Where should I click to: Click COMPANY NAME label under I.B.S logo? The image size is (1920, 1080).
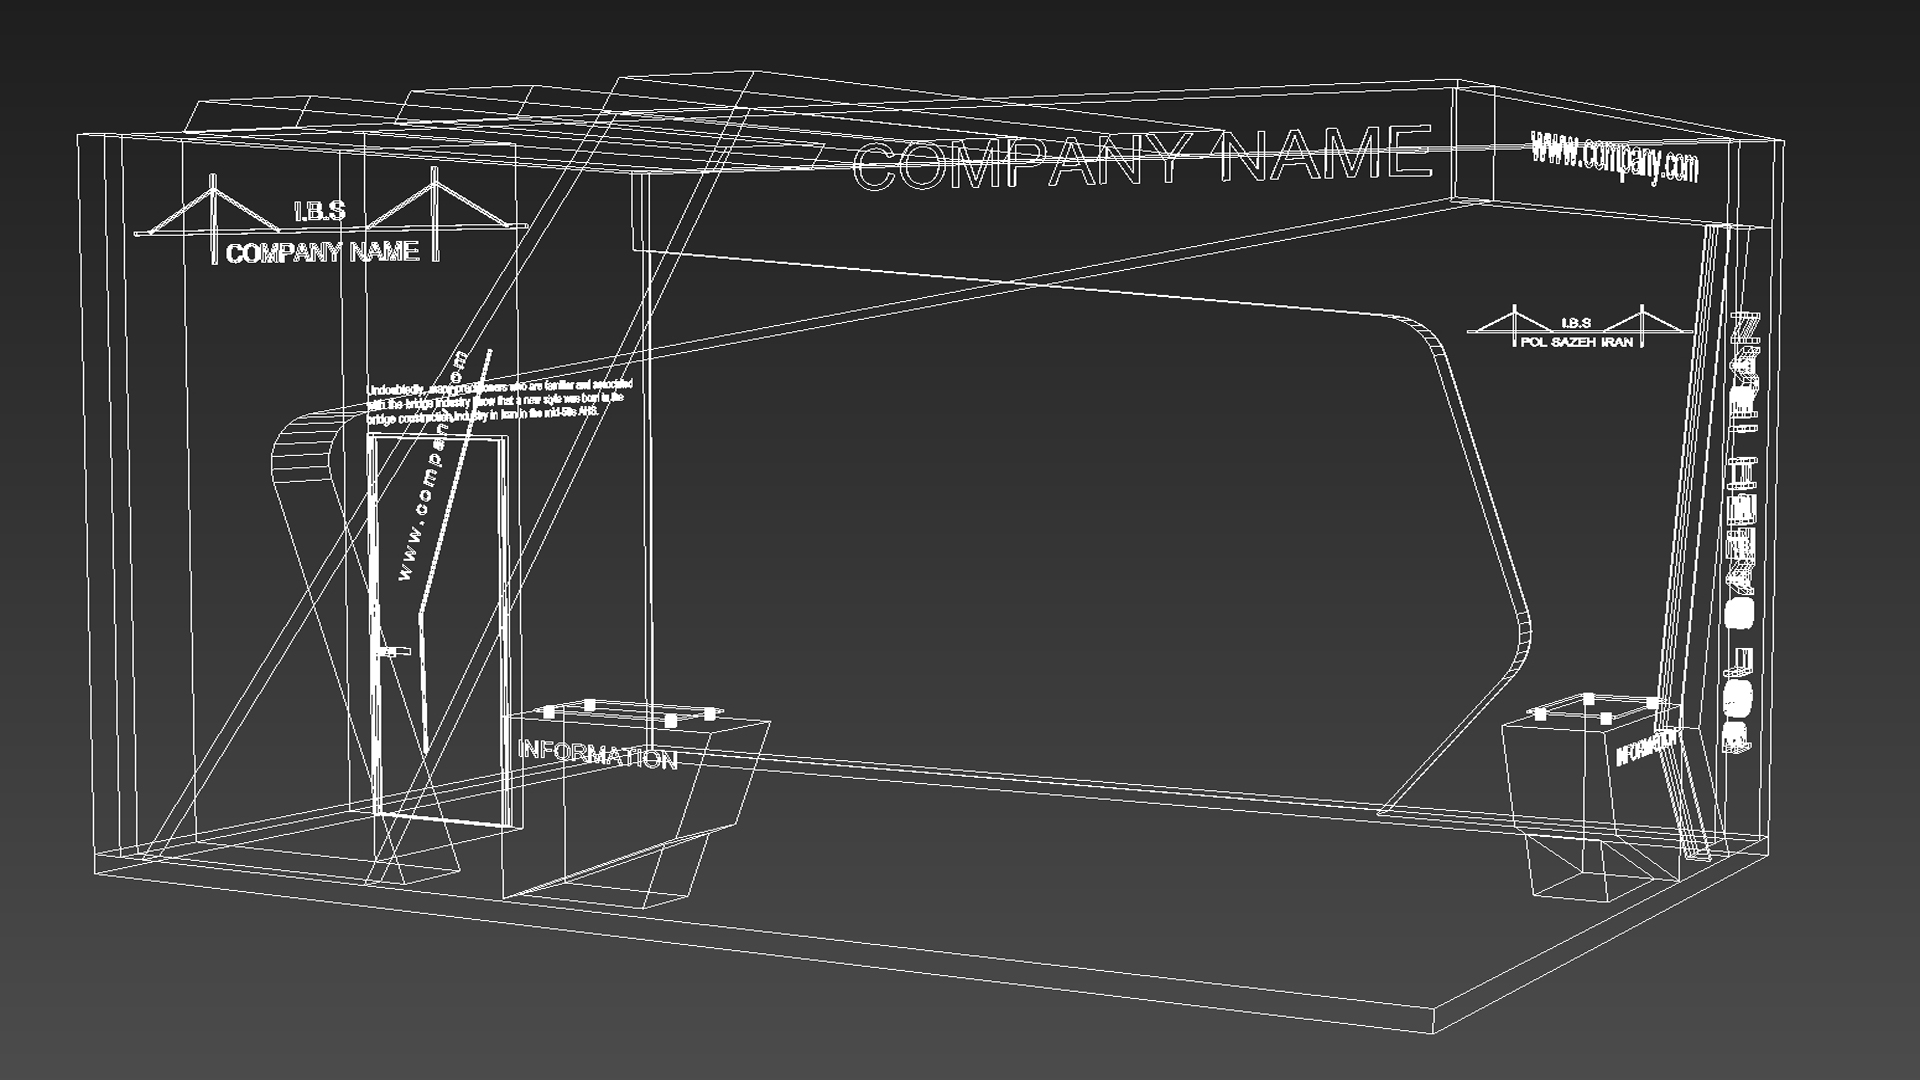tap(322, 253)
